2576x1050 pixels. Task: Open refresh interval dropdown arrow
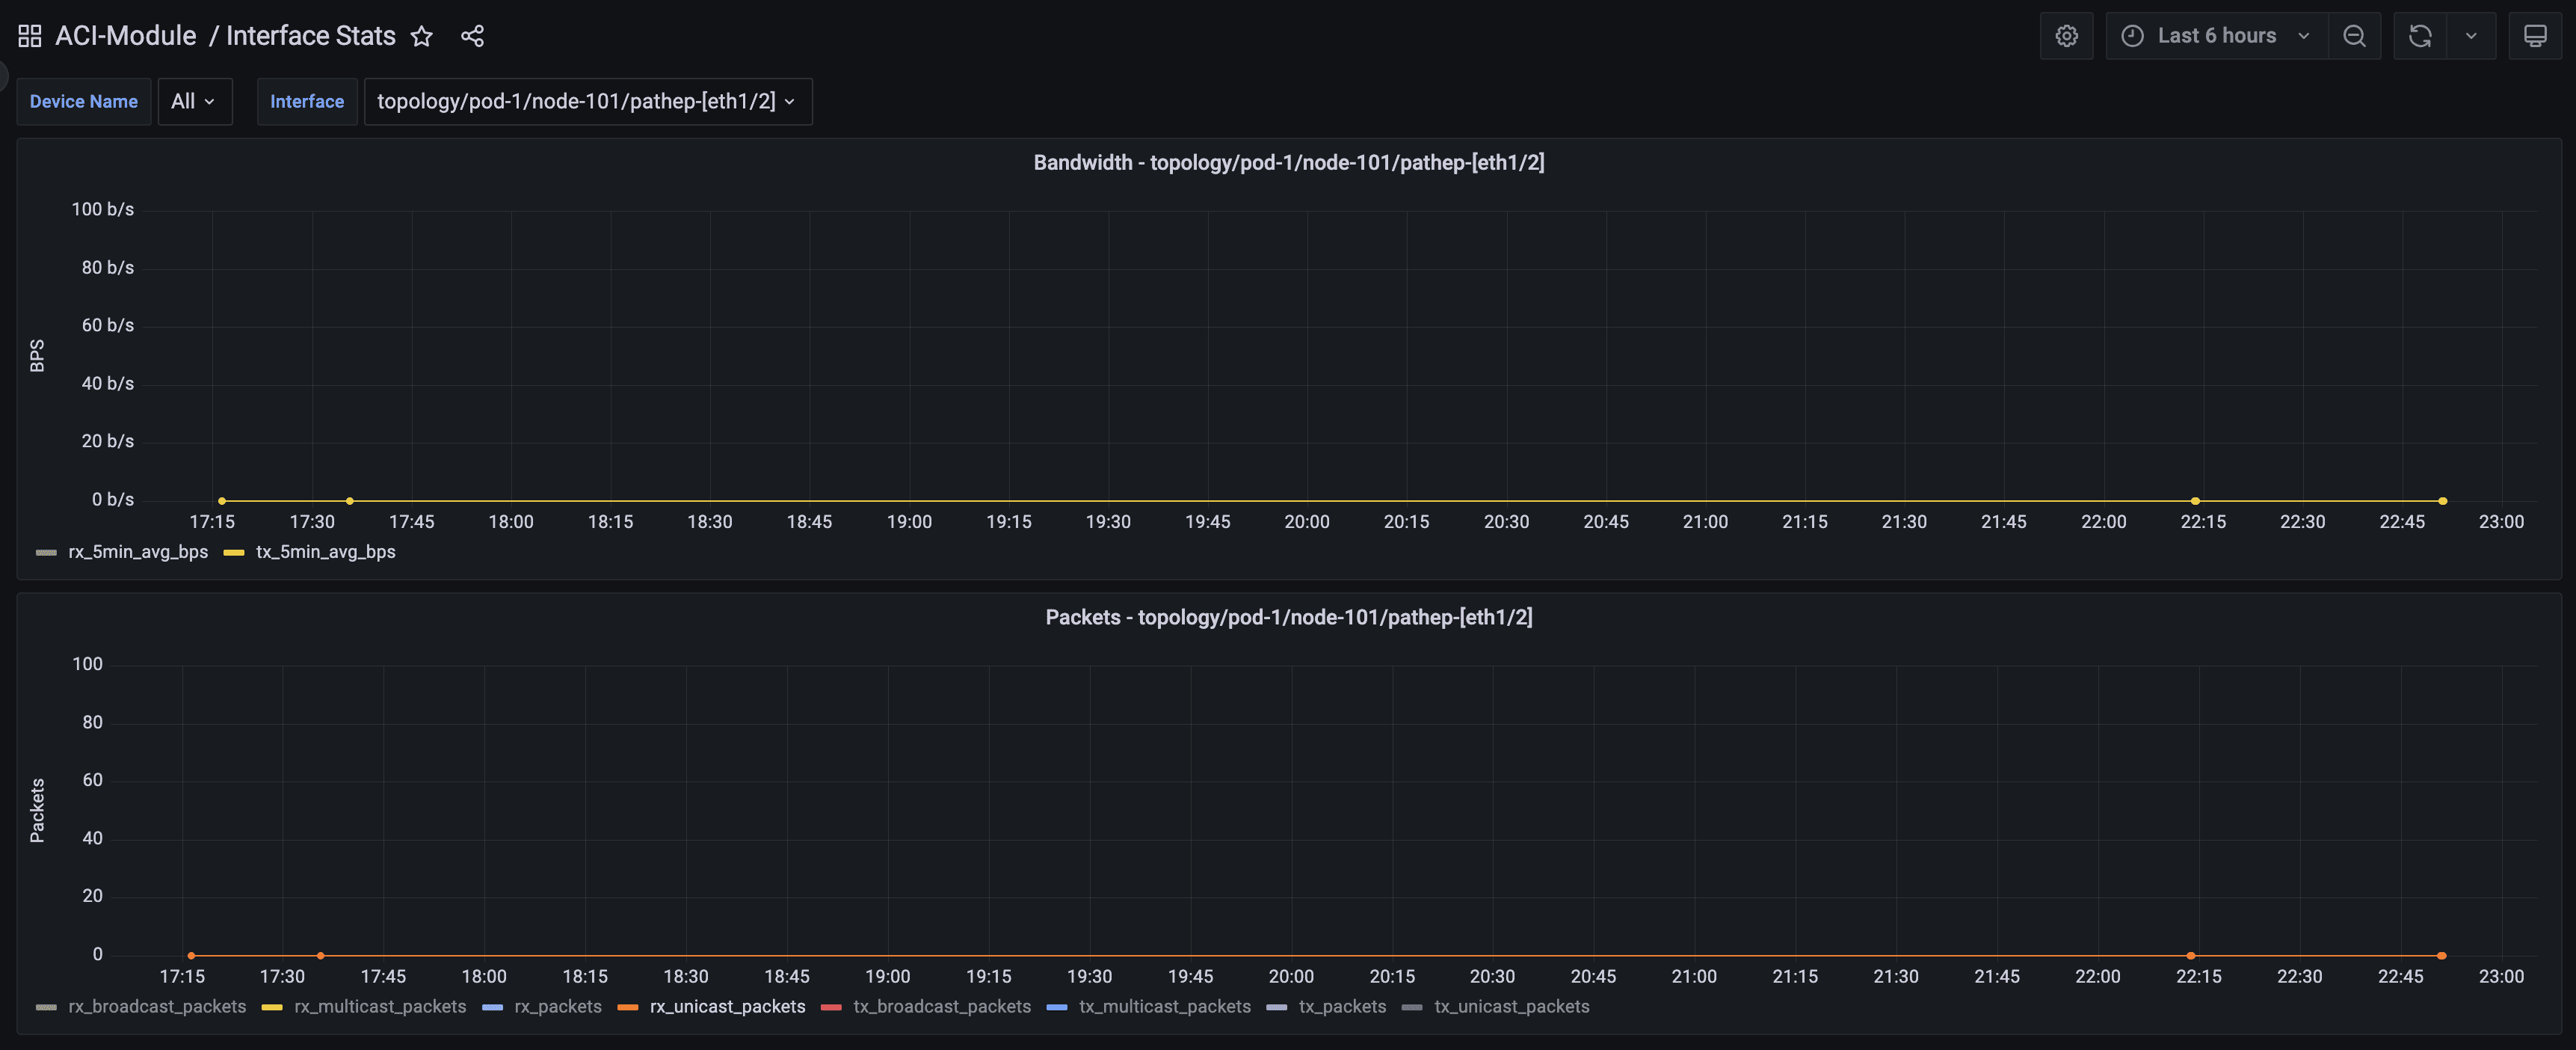tap(2470, 36)
